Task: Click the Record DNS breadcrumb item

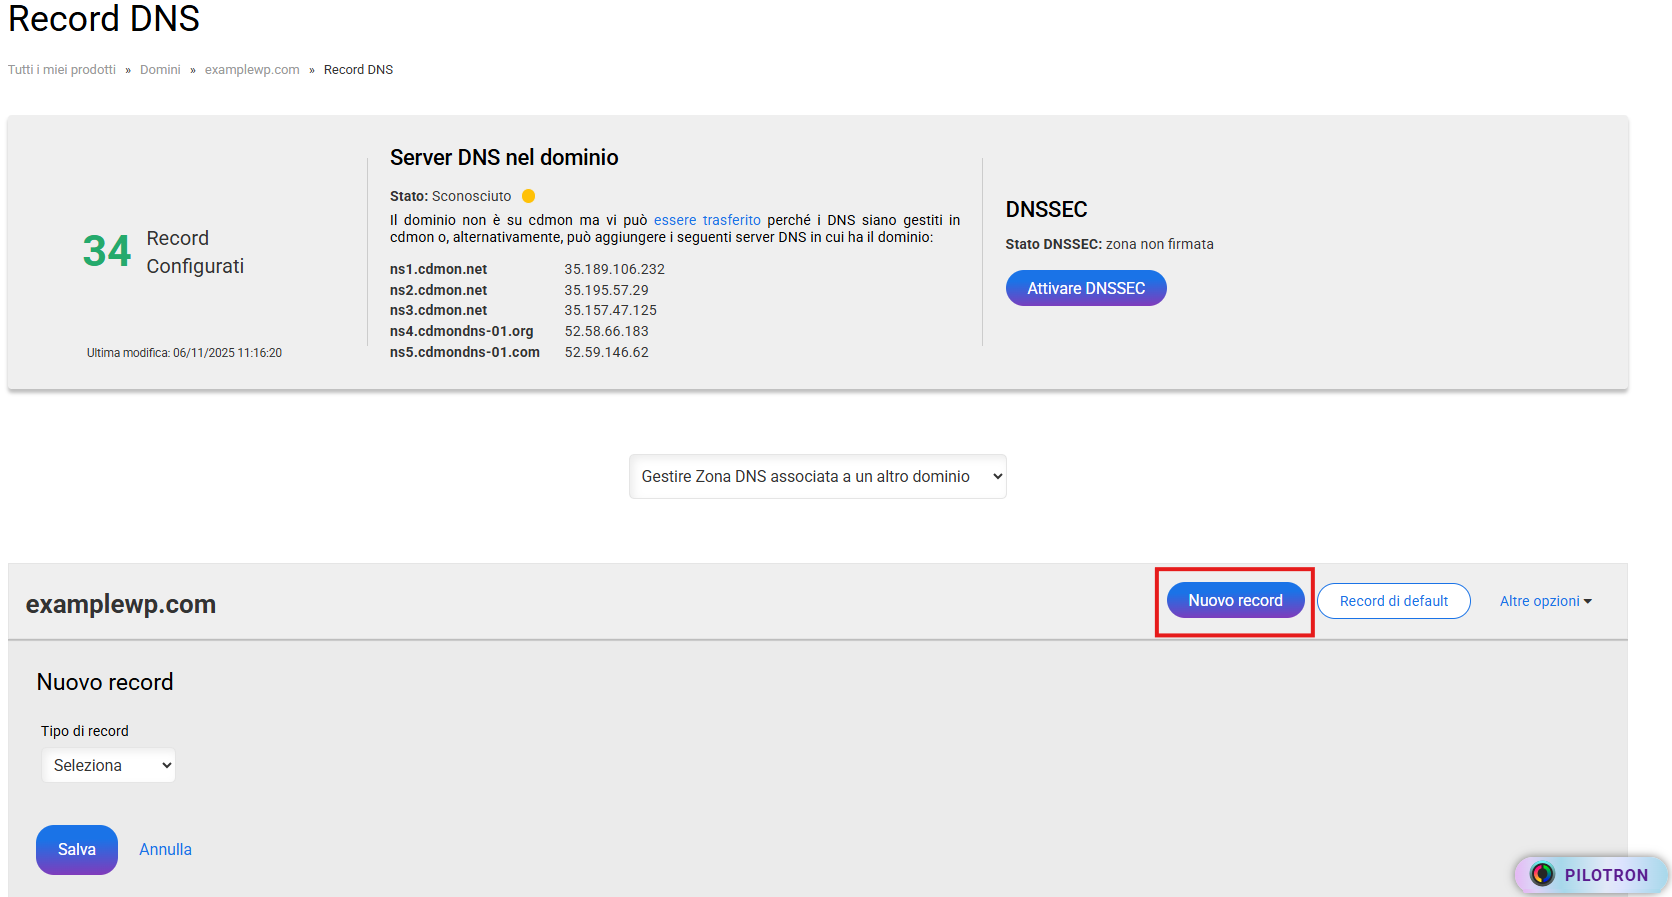Action: point(358,70)
